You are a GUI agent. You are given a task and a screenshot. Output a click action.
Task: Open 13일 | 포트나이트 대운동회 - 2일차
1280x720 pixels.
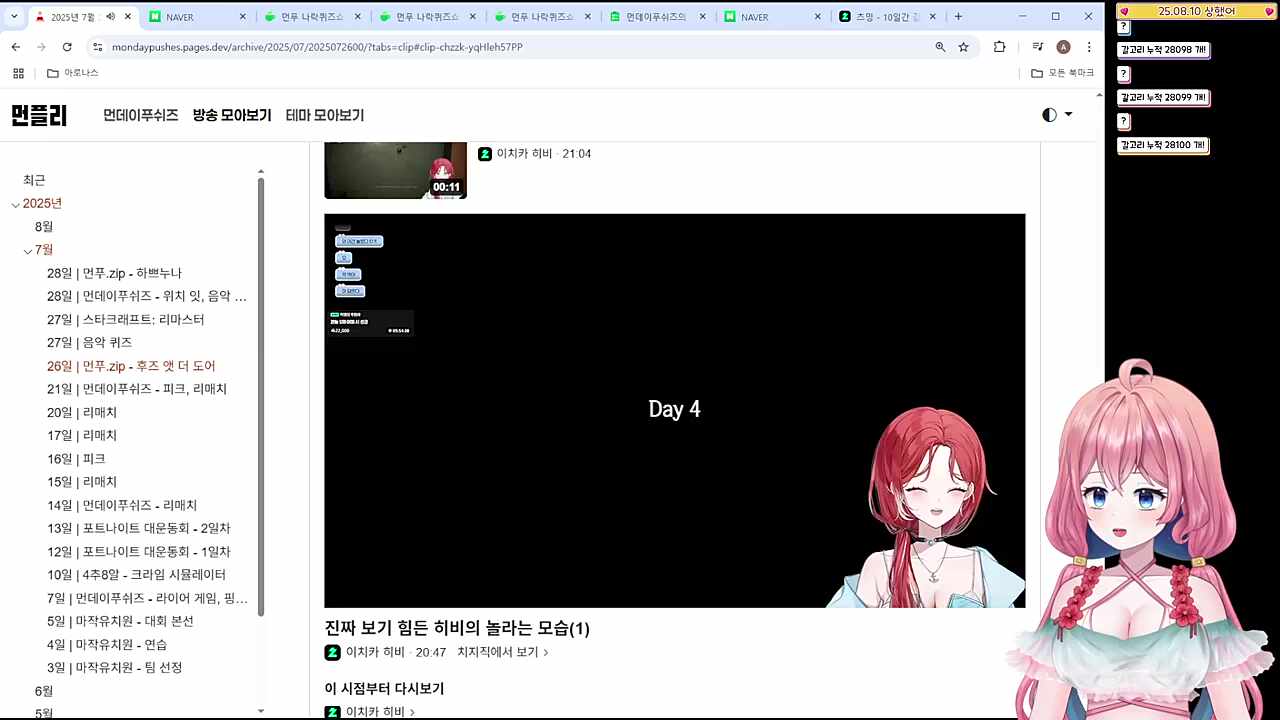click(139, 528)
